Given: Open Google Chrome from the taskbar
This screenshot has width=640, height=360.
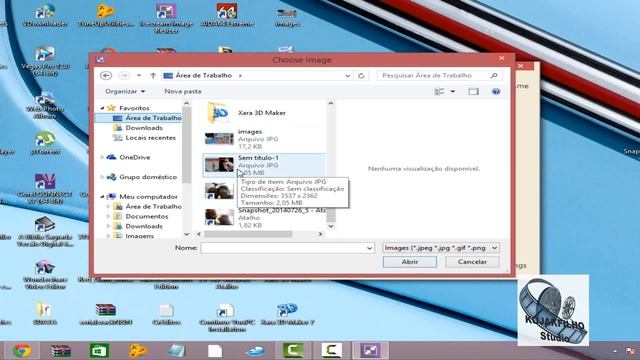Looking at the screenshot, I should tap(21, 351).
